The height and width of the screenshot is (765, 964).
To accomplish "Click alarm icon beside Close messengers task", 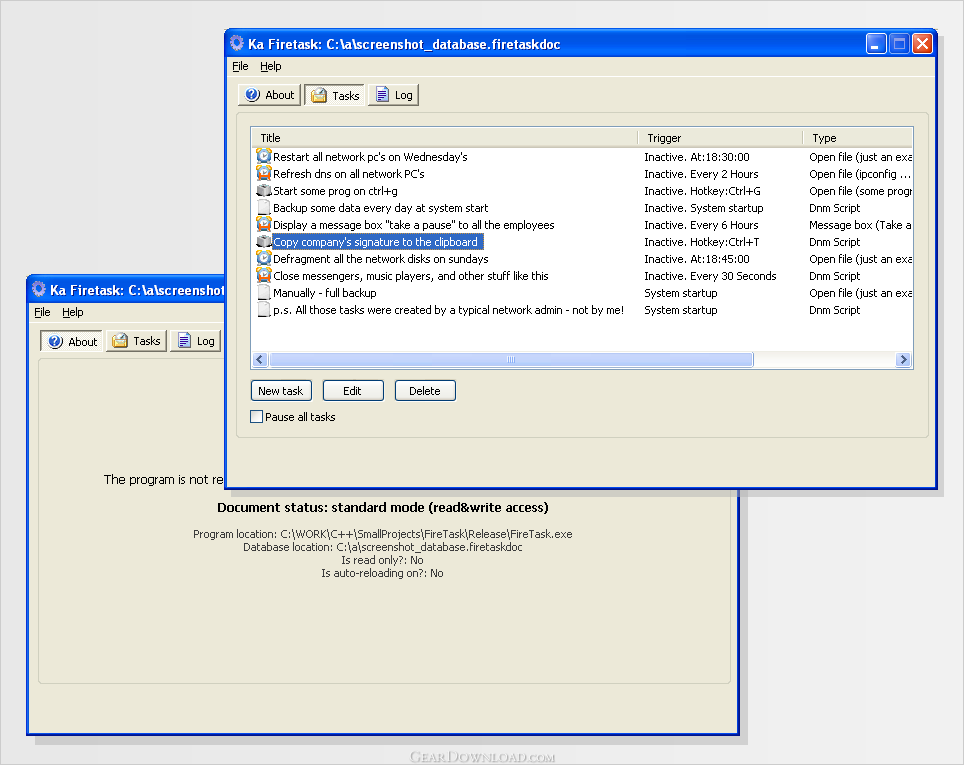I will (x=264, y=275).
